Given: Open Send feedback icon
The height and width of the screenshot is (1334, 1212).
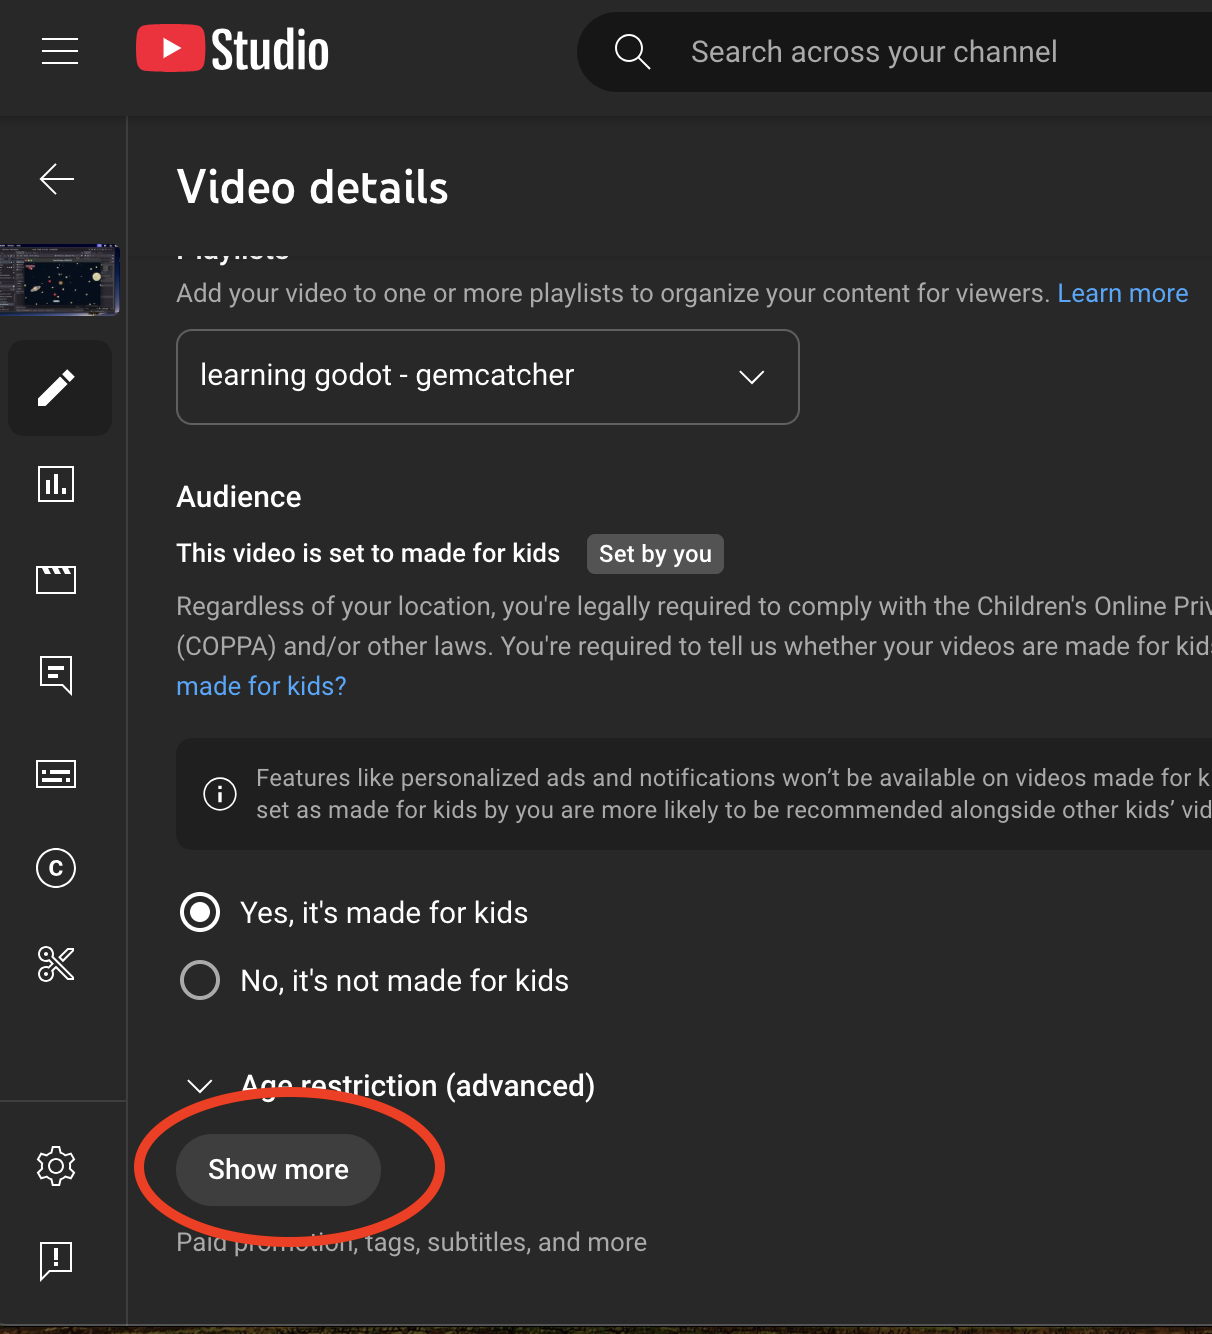Looking at the screenshot, I should click(x=56, y=1260).
